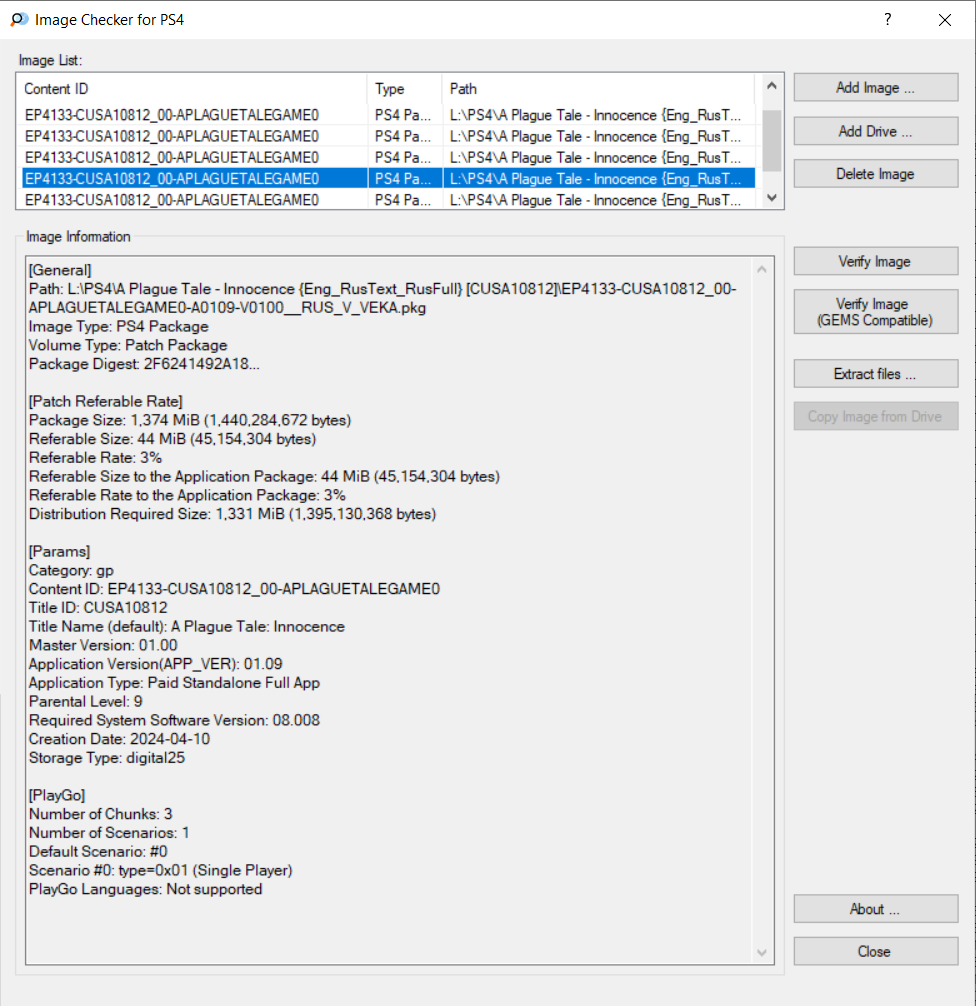Click the help question mark icon
Image resolution: width=976 pixels, height=1006 pixels.
coord(887,19)
